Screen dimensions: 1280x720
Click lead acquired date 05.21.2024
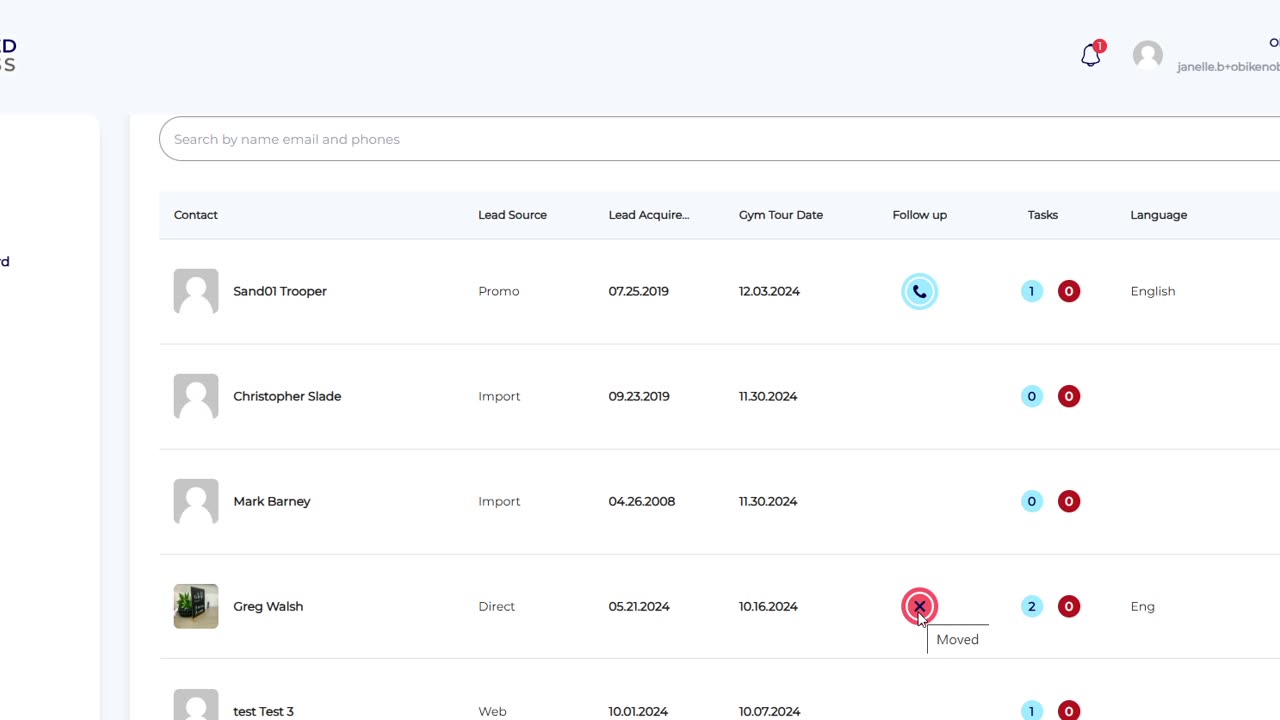pos(639,606)
